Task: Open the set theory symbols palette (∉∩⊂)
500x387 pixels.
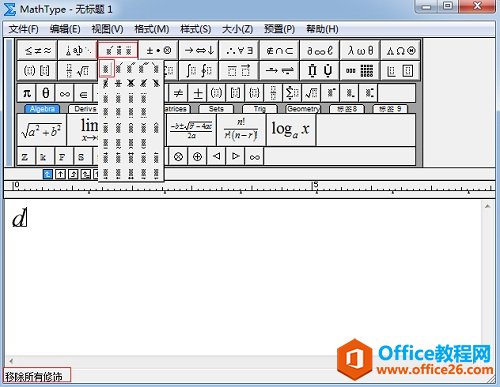Action: pyautogui.click(x=280, y=50)
